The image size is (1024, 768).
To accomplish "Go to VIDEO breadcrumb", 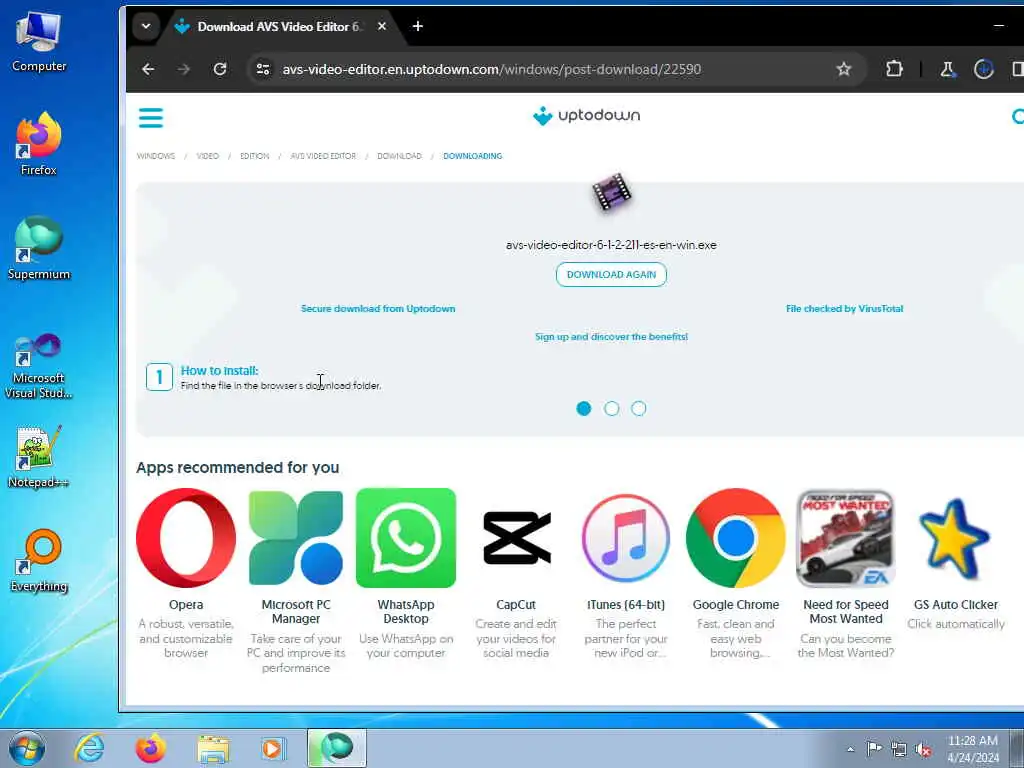I will [x=208, y=156].
